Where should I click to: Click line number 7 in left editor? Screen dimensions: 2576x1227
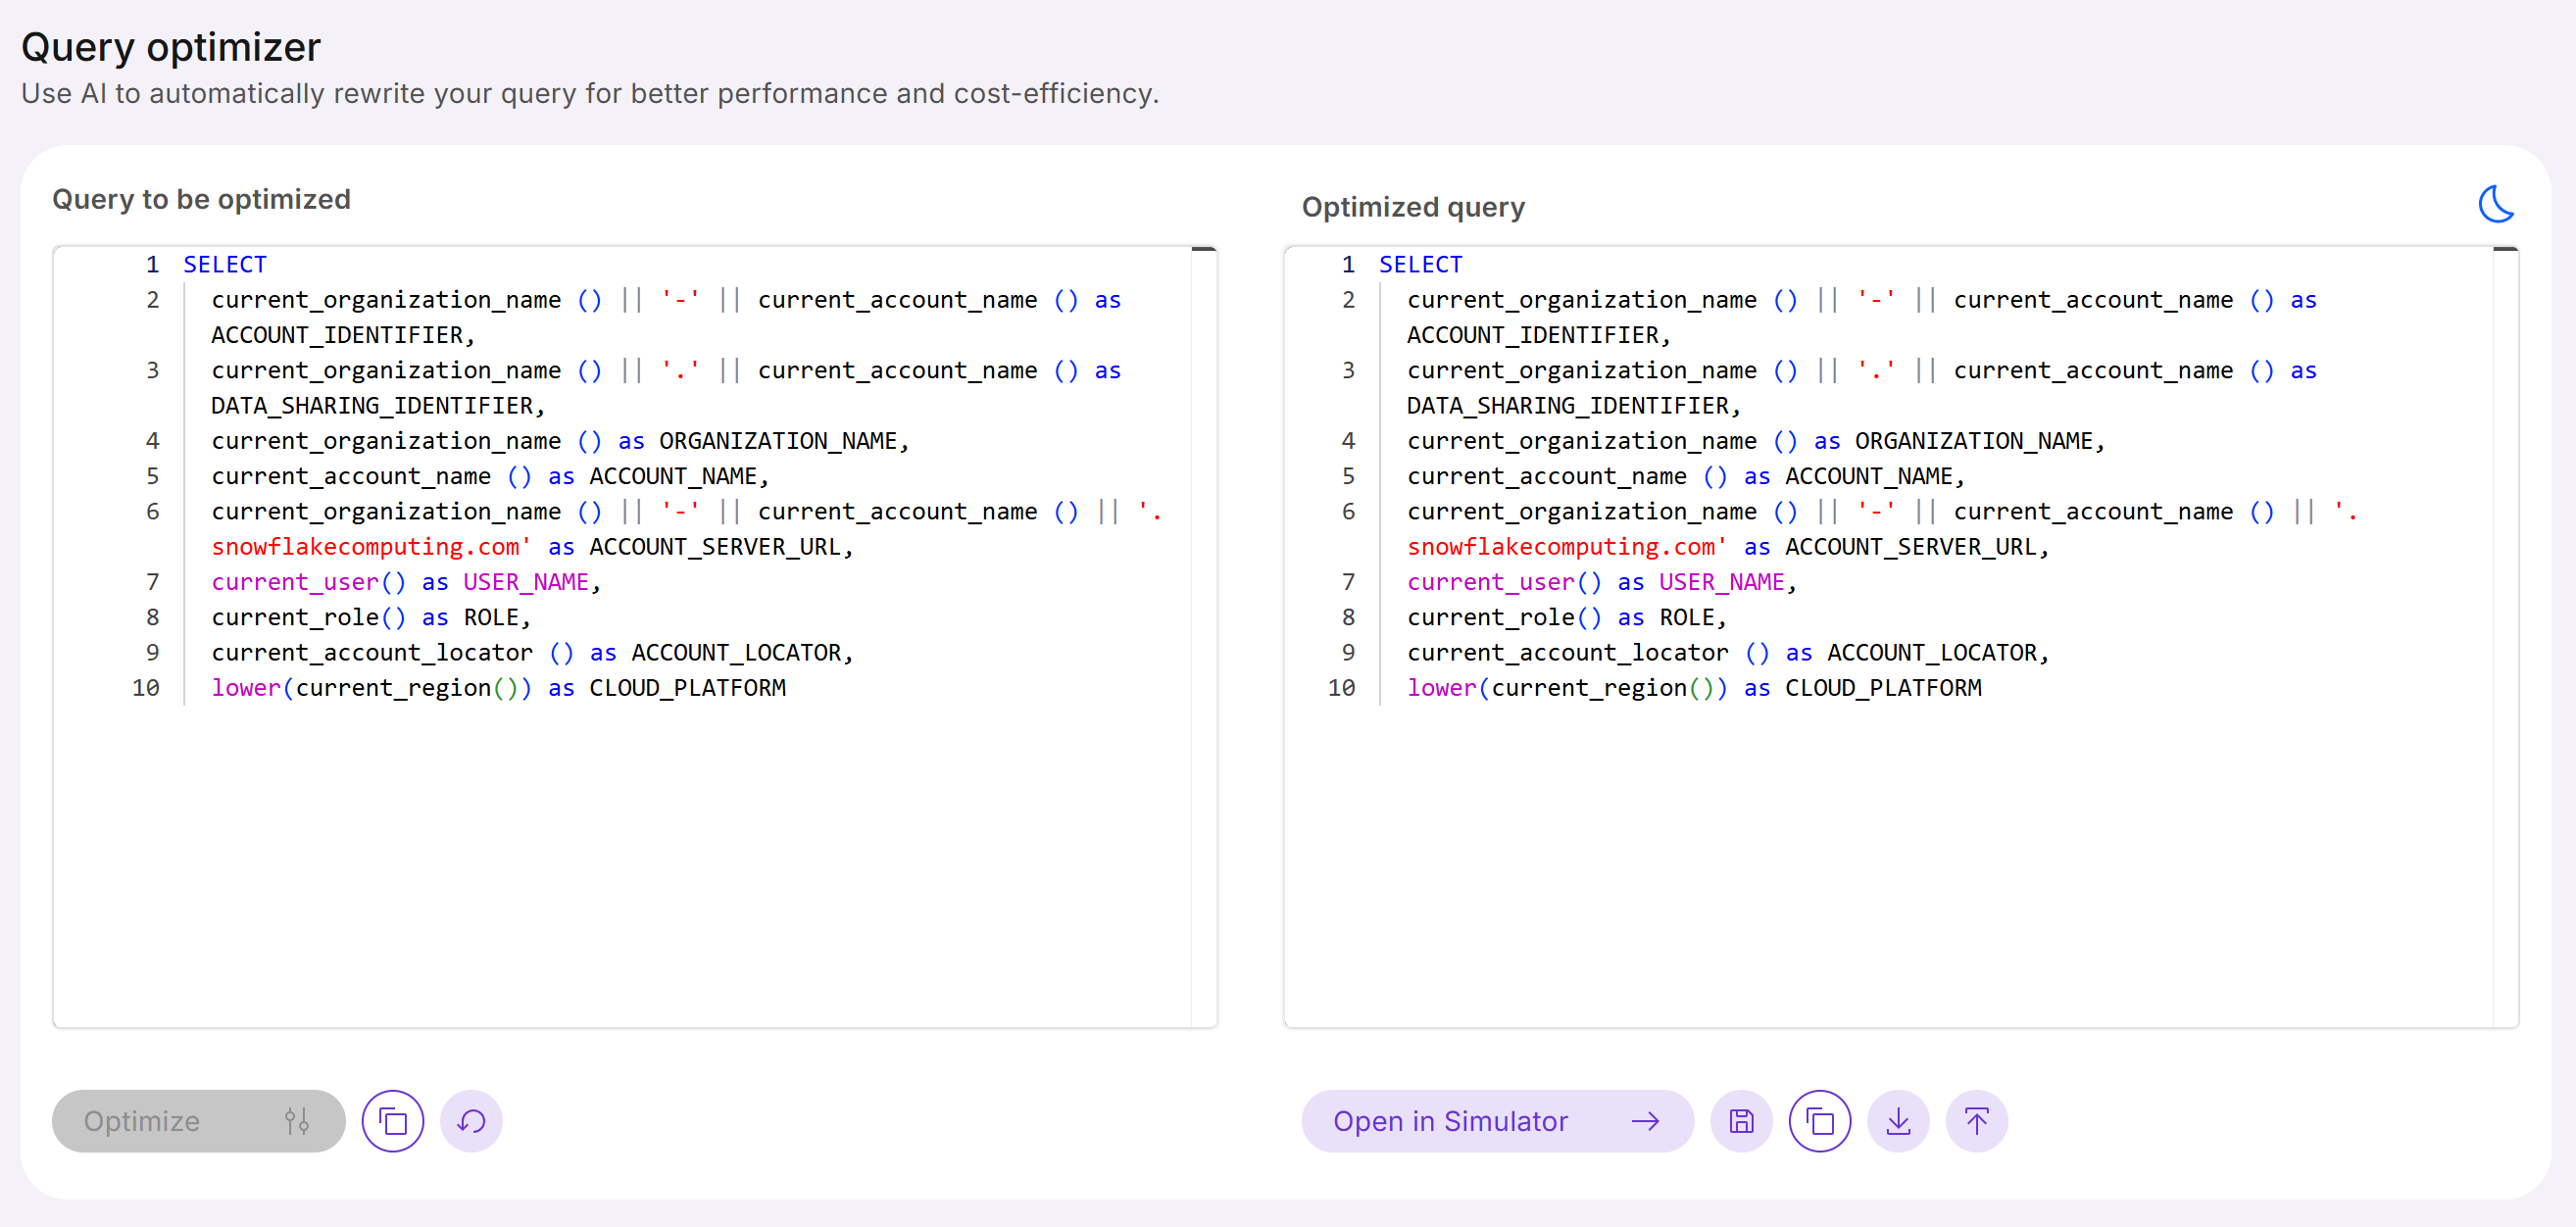tap(152, 582)
